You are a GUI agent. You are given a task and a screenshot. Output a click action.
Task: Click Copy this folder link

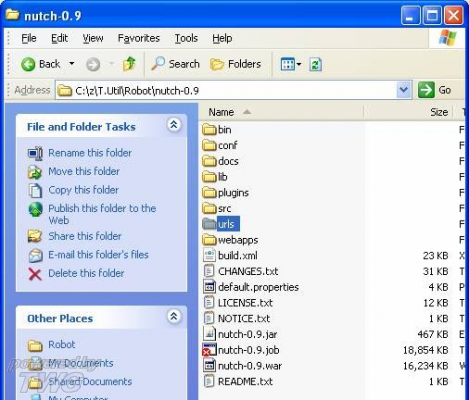point(83,190)
